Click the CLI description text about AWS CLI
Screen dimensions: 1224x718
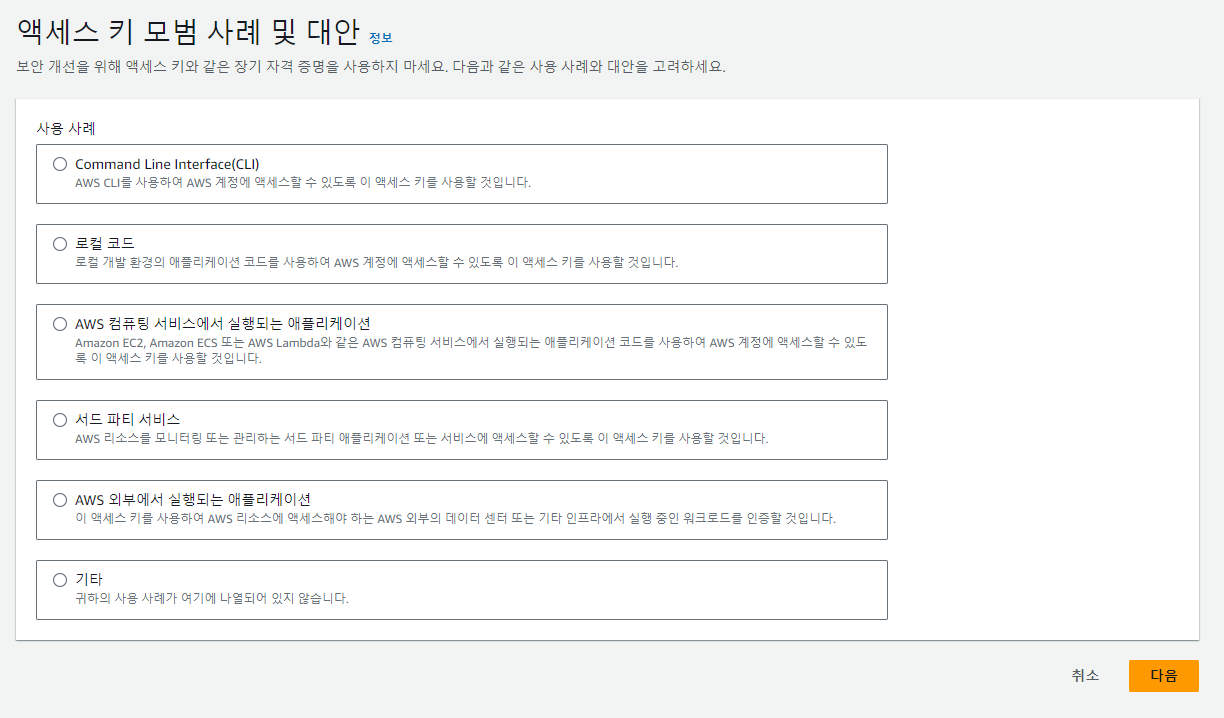tap(303, 183)
